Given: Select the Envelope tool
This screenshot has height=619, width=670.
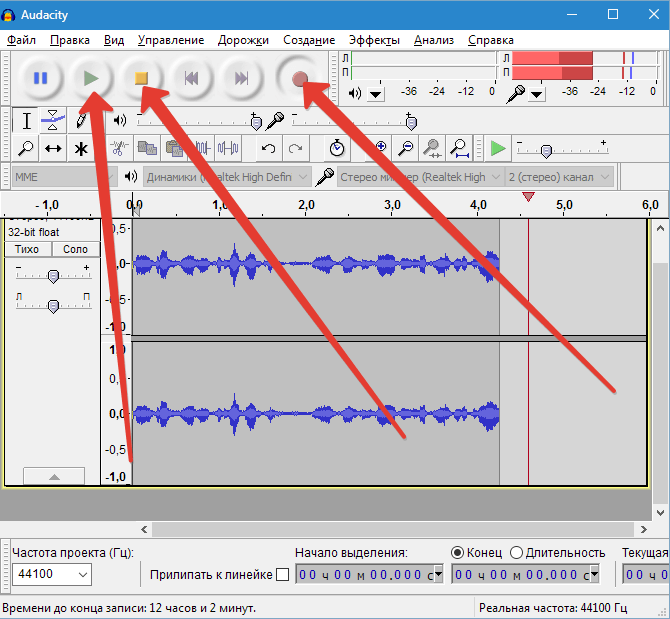Looking at the screenshot, I should pyautogui.click(x=53, y=121).
